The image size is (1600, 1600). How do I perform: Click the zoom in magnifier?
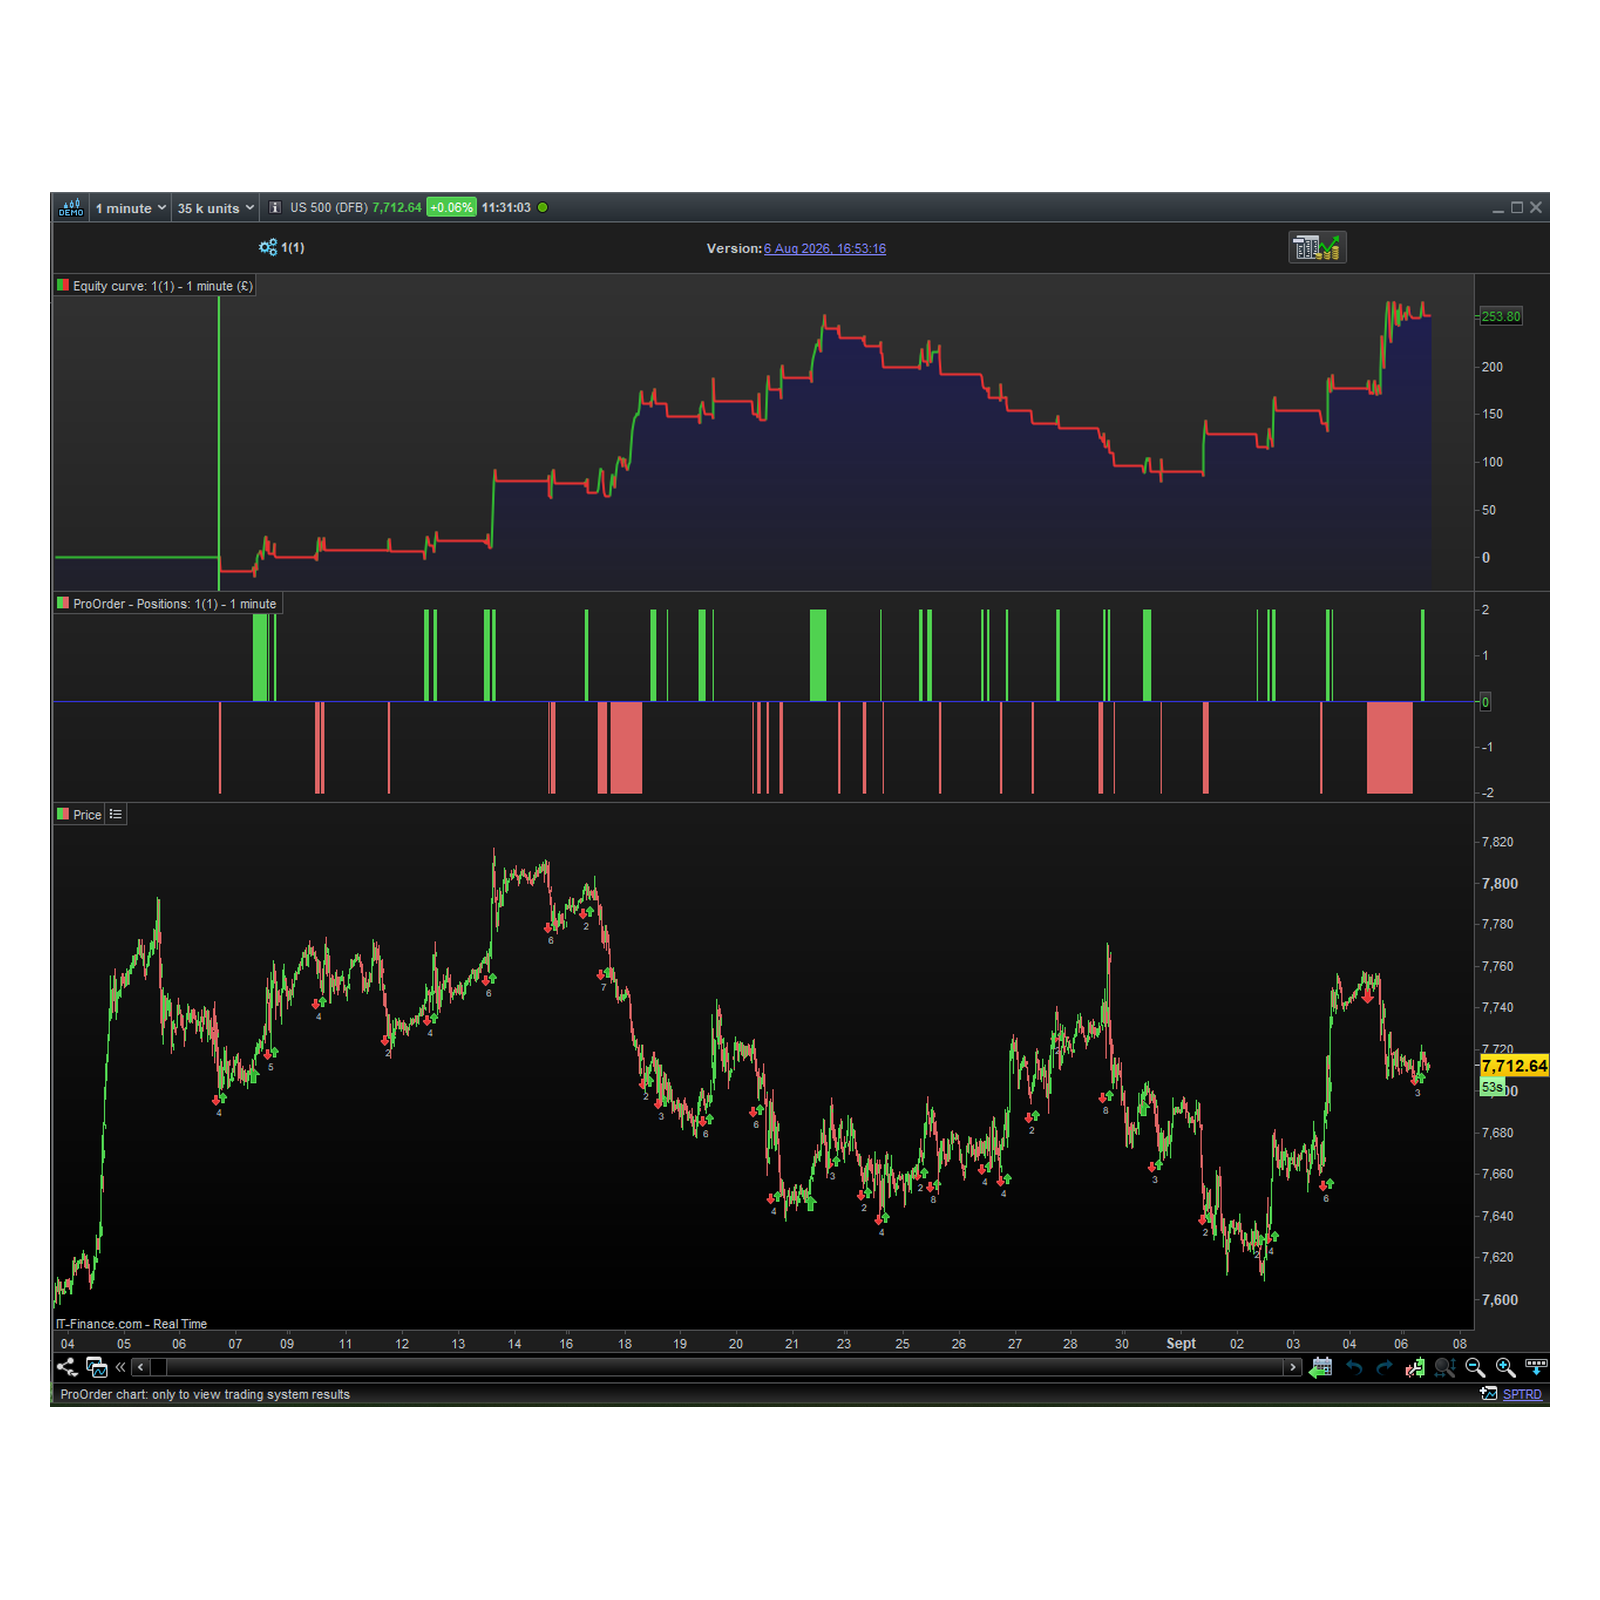coord(1505,1367)
